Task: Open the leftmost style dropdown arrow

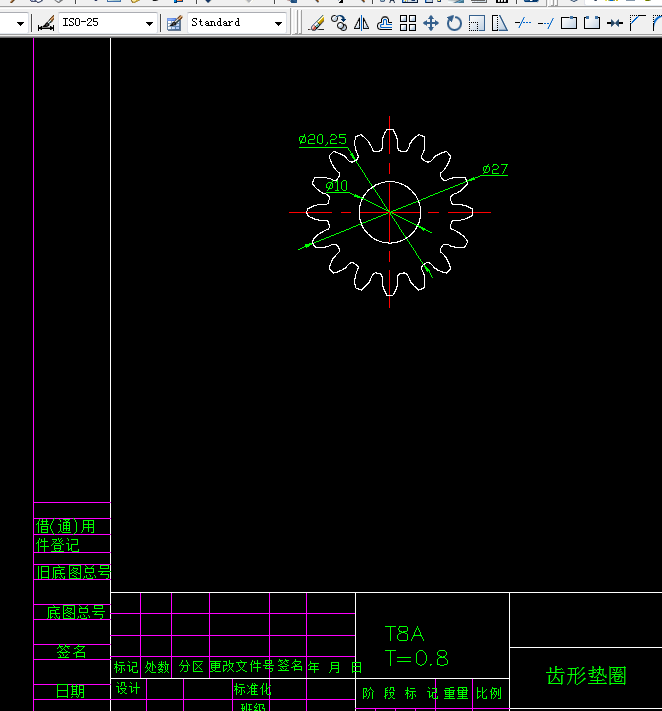Action: click(x=20, y=23)
